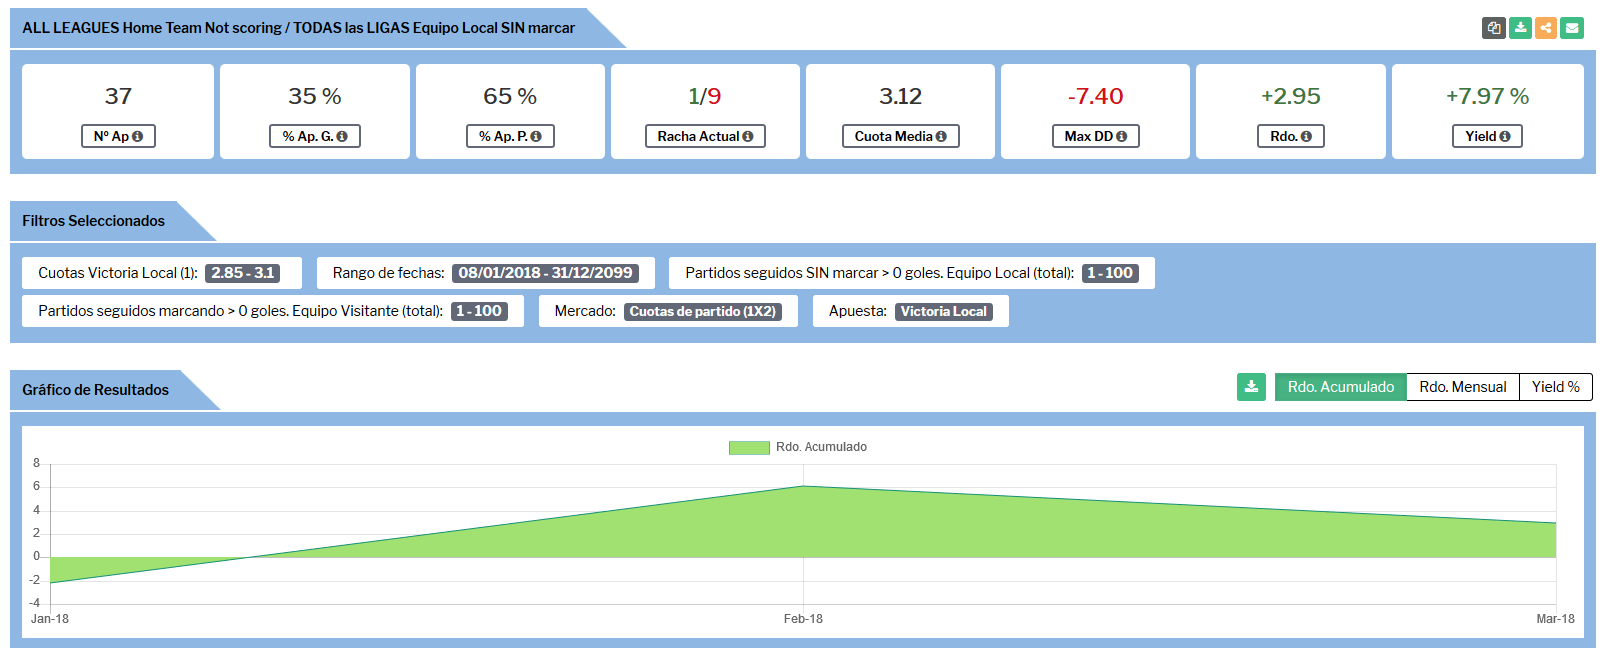
Task: Click info icon on Yield label
Action: point(1505,137)
